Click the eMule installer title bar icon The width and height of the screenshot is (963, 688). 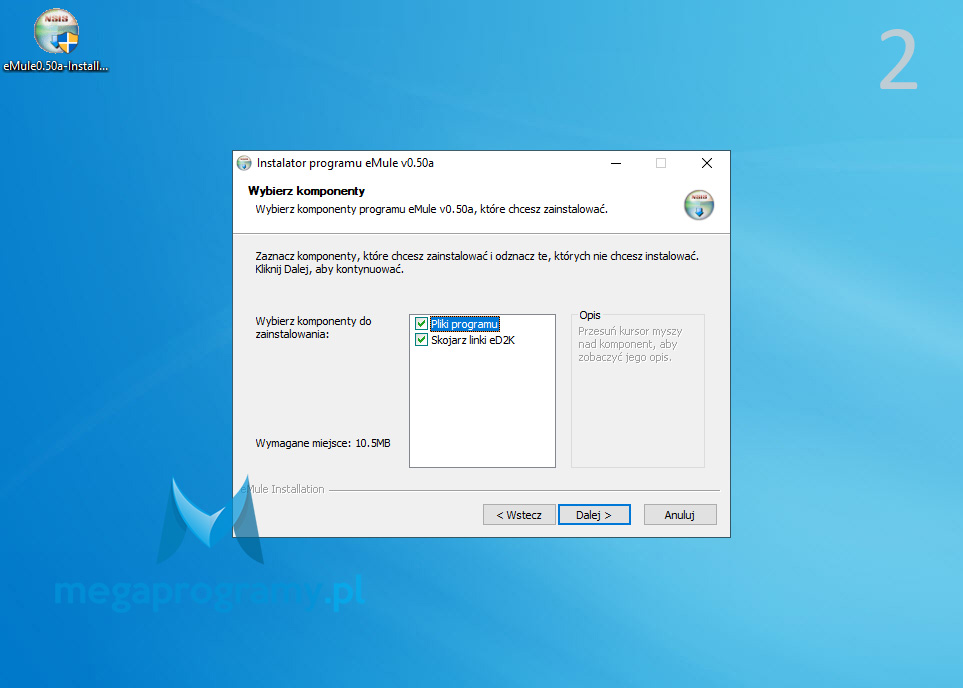point(244,163)
